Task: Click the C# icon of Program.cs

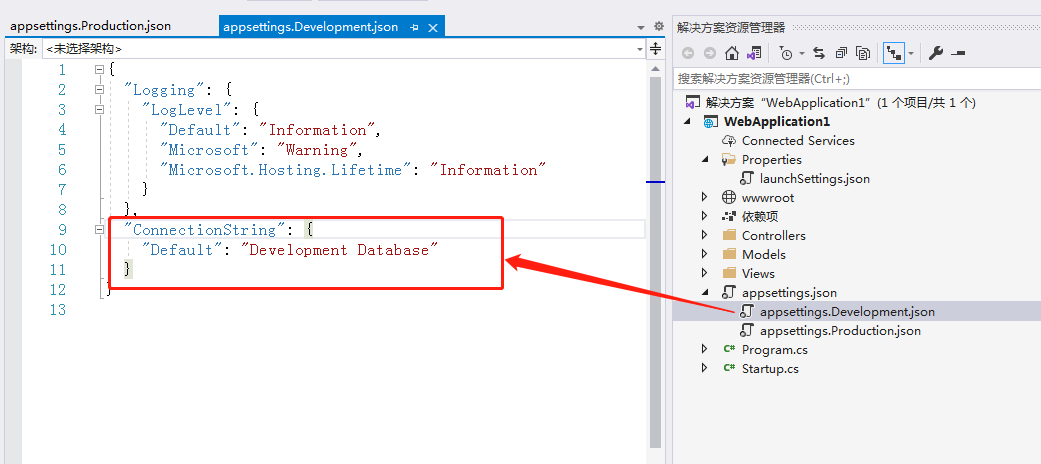Action: click(729, 349)
